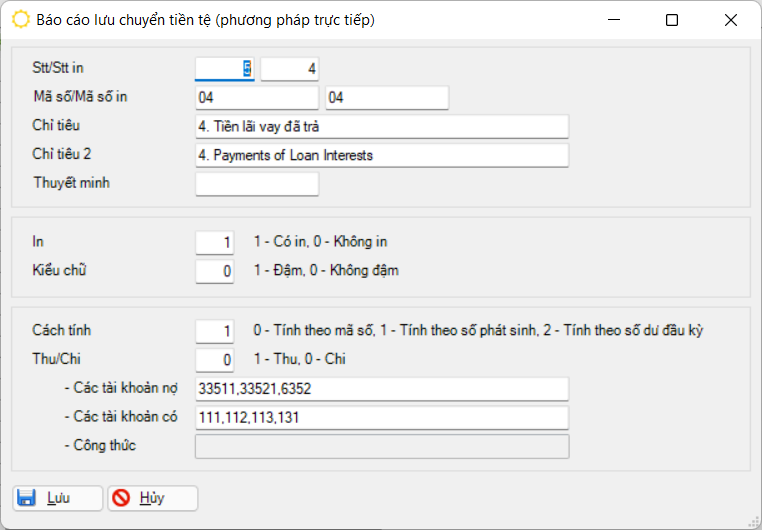Click the In print flag field
Image resolution: width=762 pixels, height=530 pixels.
coord(215,242)
